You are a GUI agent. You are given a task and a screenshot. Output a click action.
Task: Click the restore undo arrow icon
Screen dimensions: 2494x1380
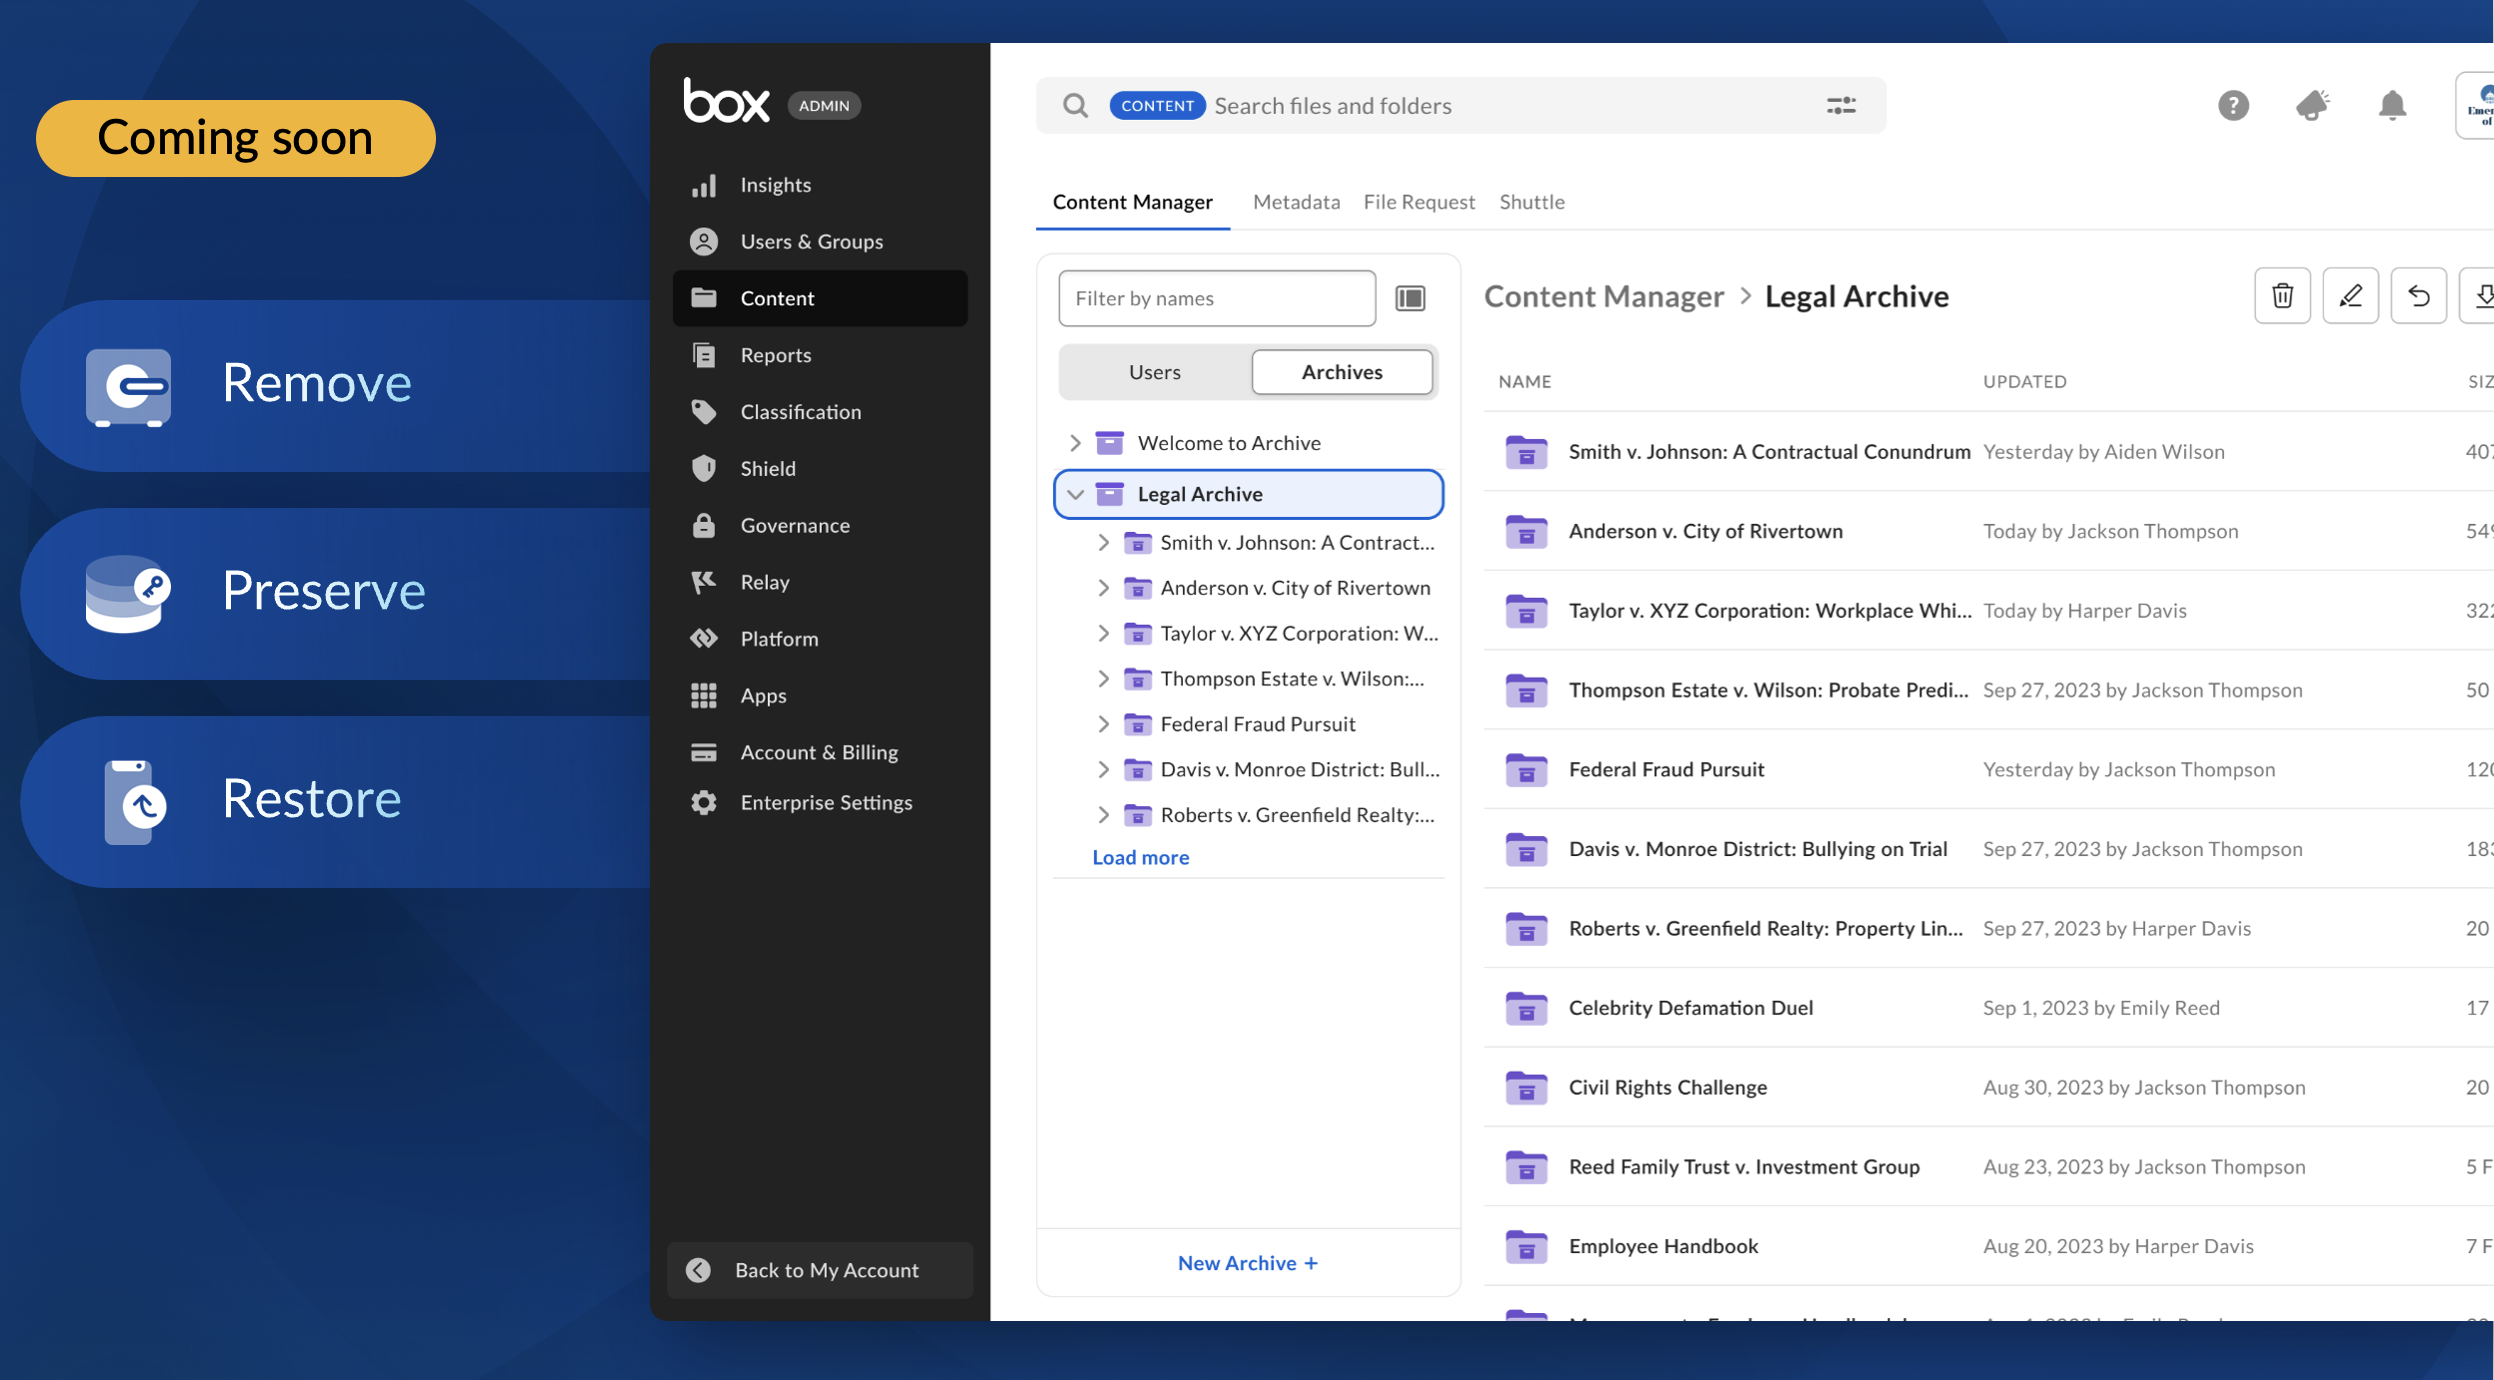(x=2418, y=296)
